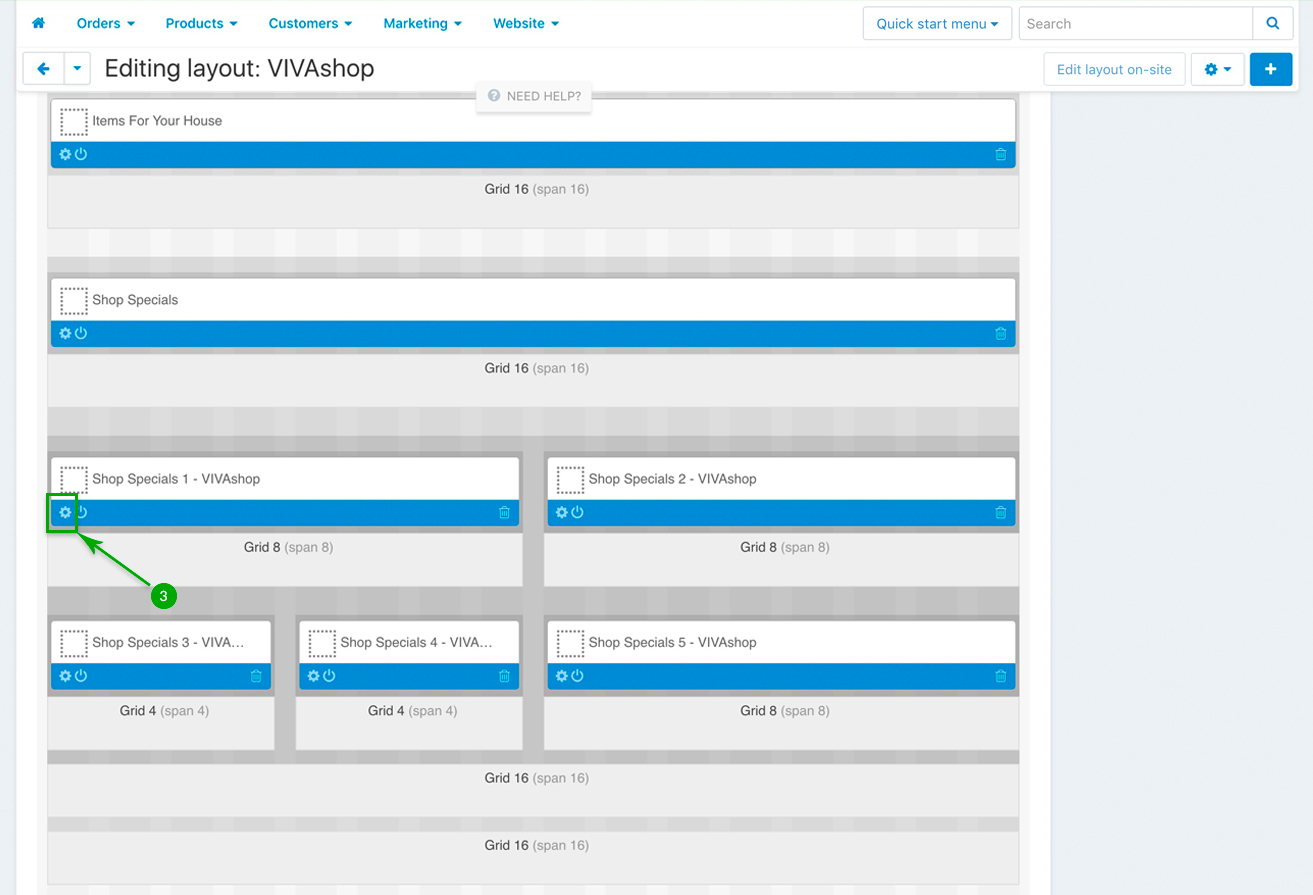Disable the Shop Specials 3 block
This screenshot has height=895, width=1313.
[81, 676]
